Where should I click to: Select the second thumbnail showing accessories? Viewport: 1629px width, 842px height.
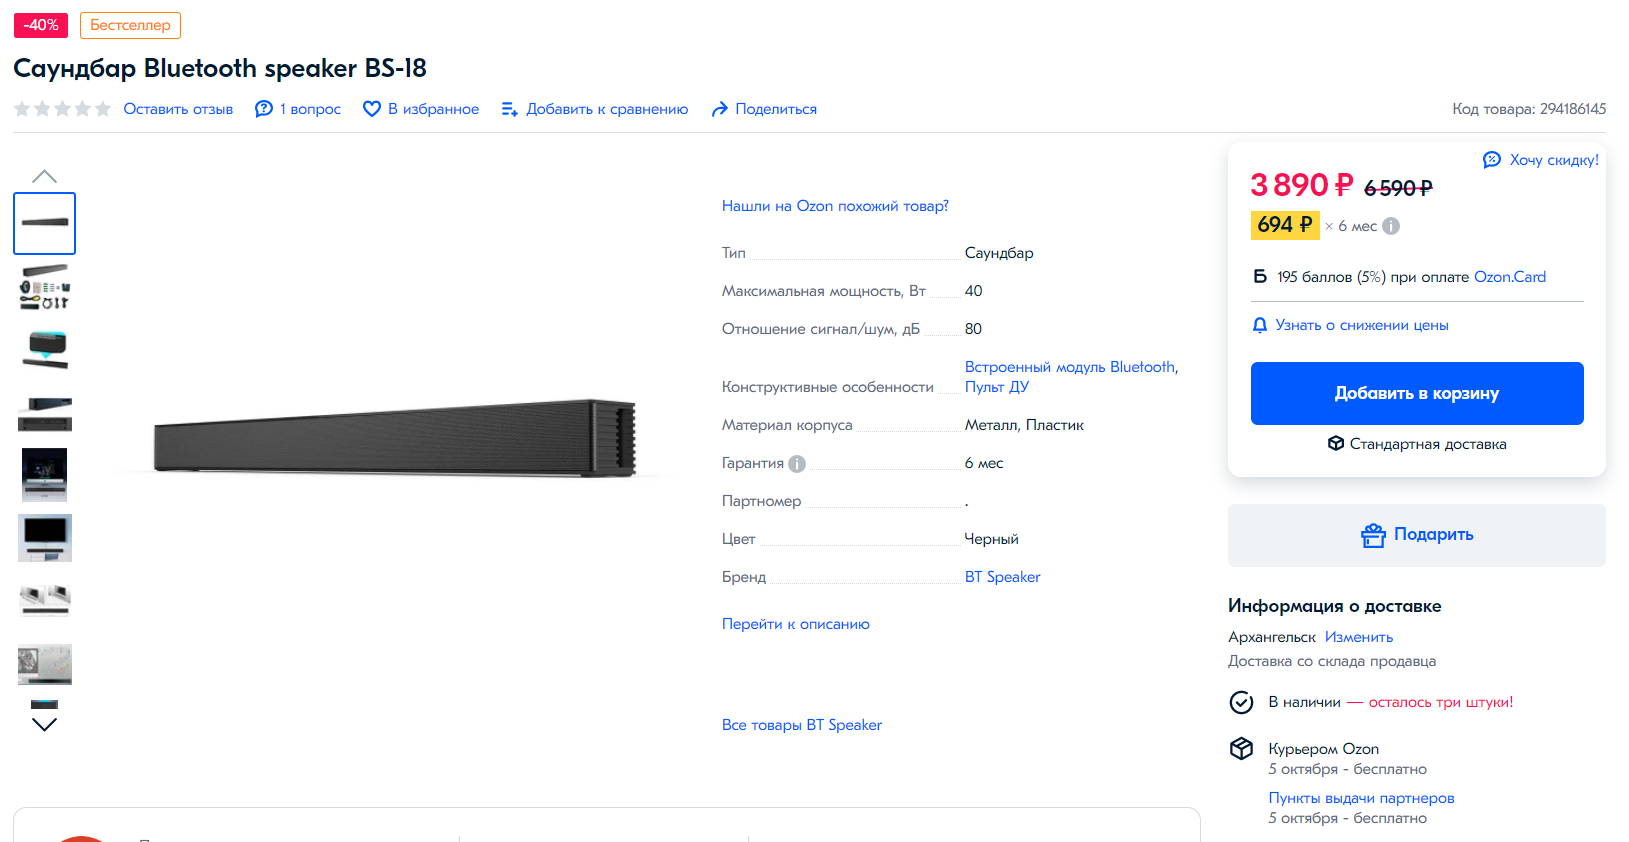pos(45,287)
